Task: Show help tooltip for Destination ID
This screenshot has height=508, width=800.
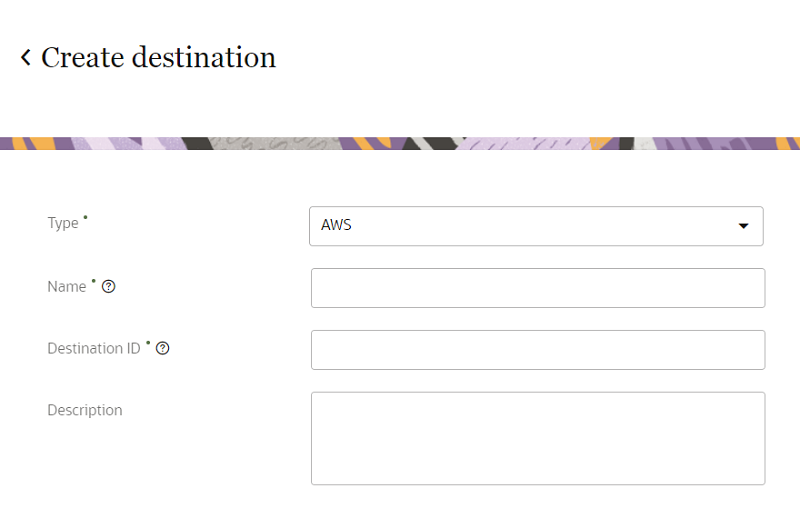Action: coord(162,349)
